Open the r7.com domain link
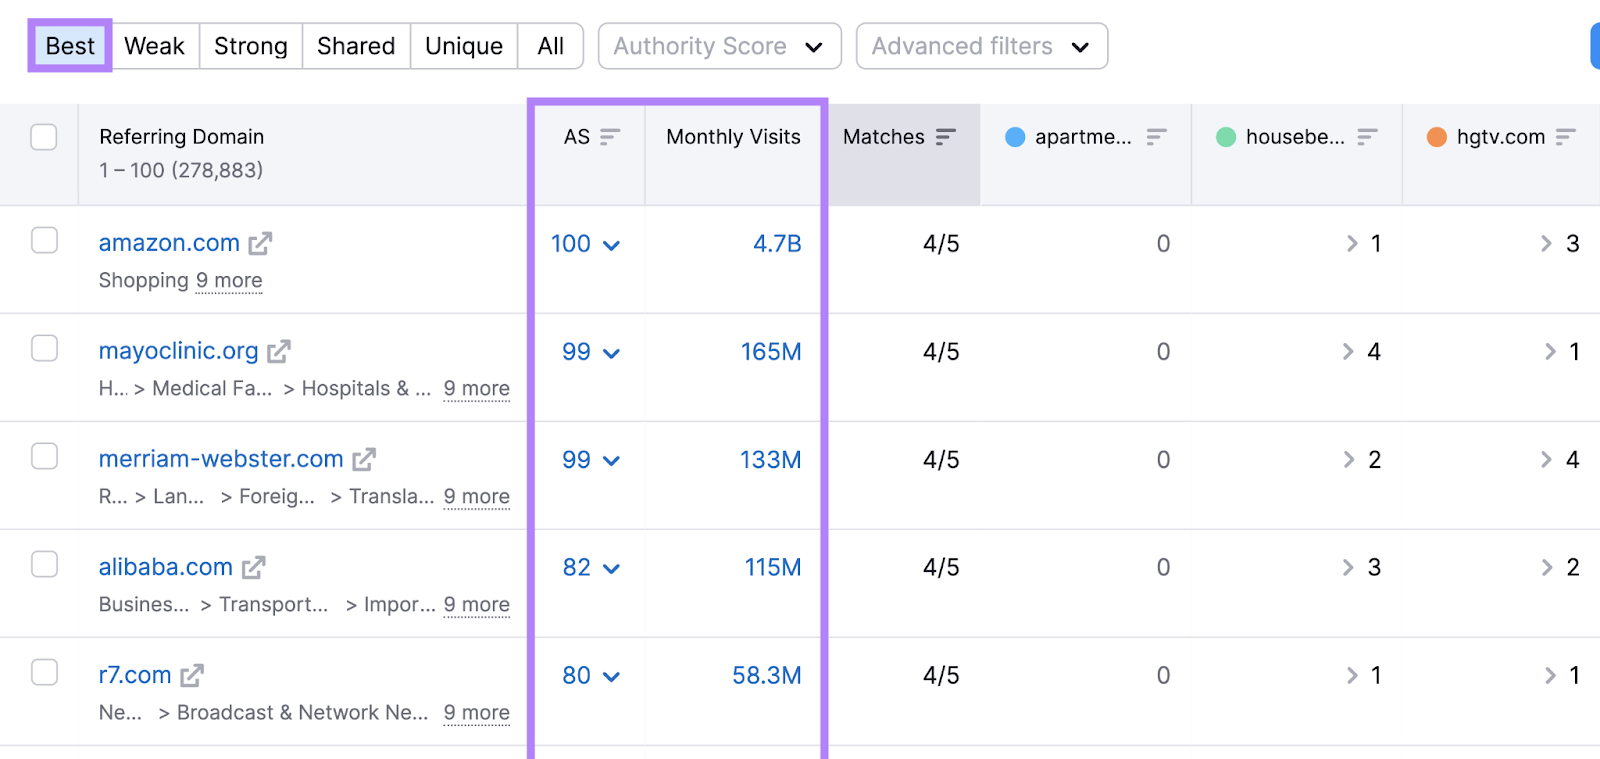This screenshot has height=759, width=1600. [x=135, y=675]
